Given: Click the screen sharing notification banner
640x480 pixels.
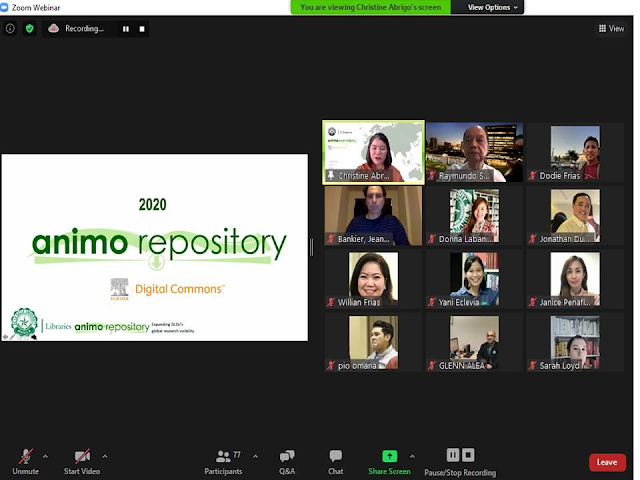Looking at the screenshot, I should [x=371, y=7].
